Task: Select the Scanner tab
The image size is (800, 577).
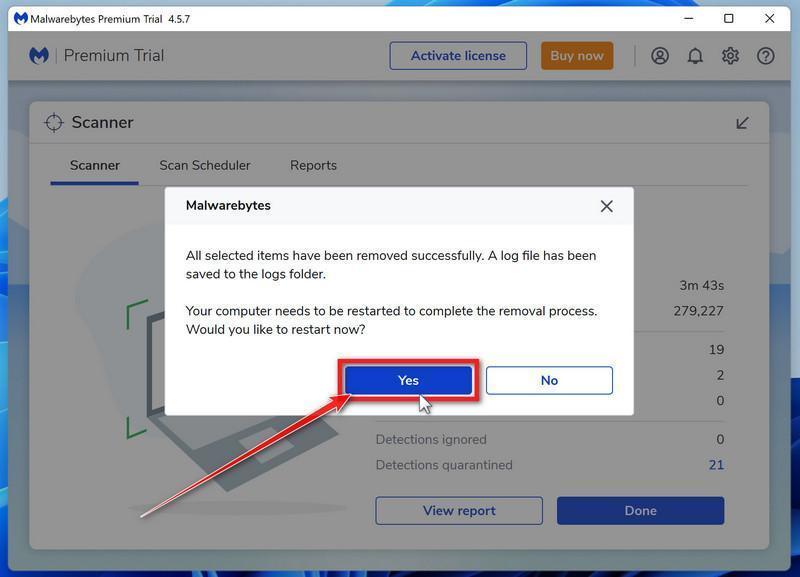Action: pyautogui.click(x=94, y=165)
